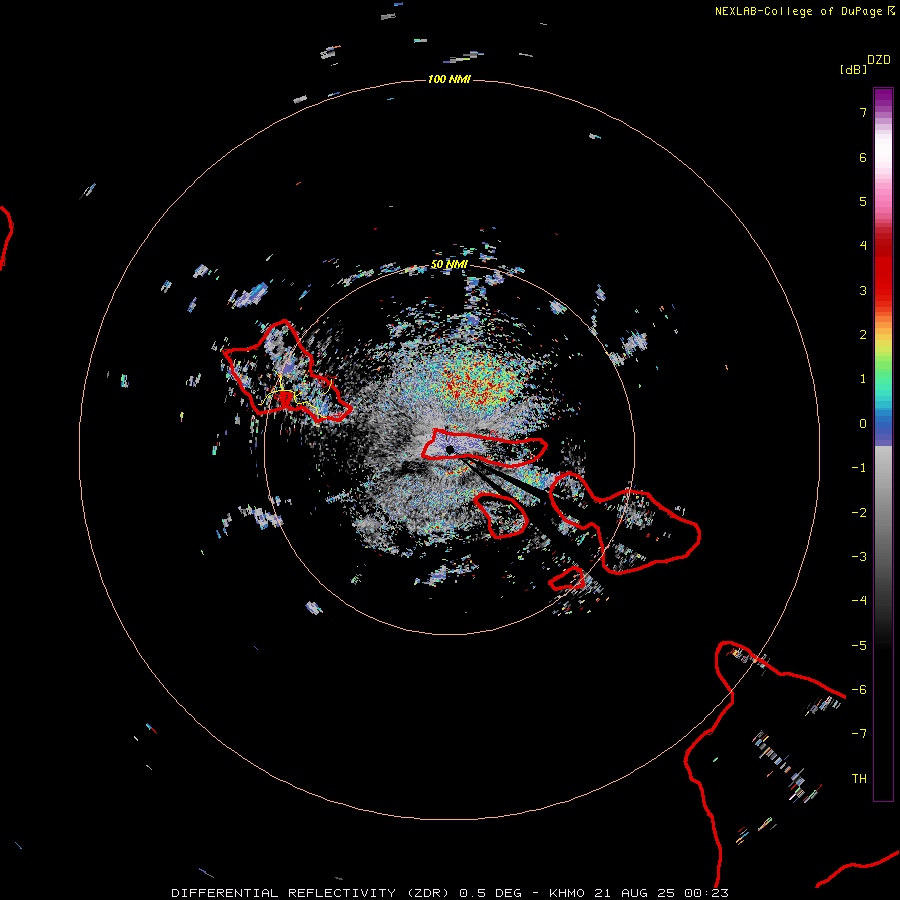The width and height of the screenshot is (900, 900).
Task: Click the Differential Reflectivity title caption
Action: tap(450, 893)
